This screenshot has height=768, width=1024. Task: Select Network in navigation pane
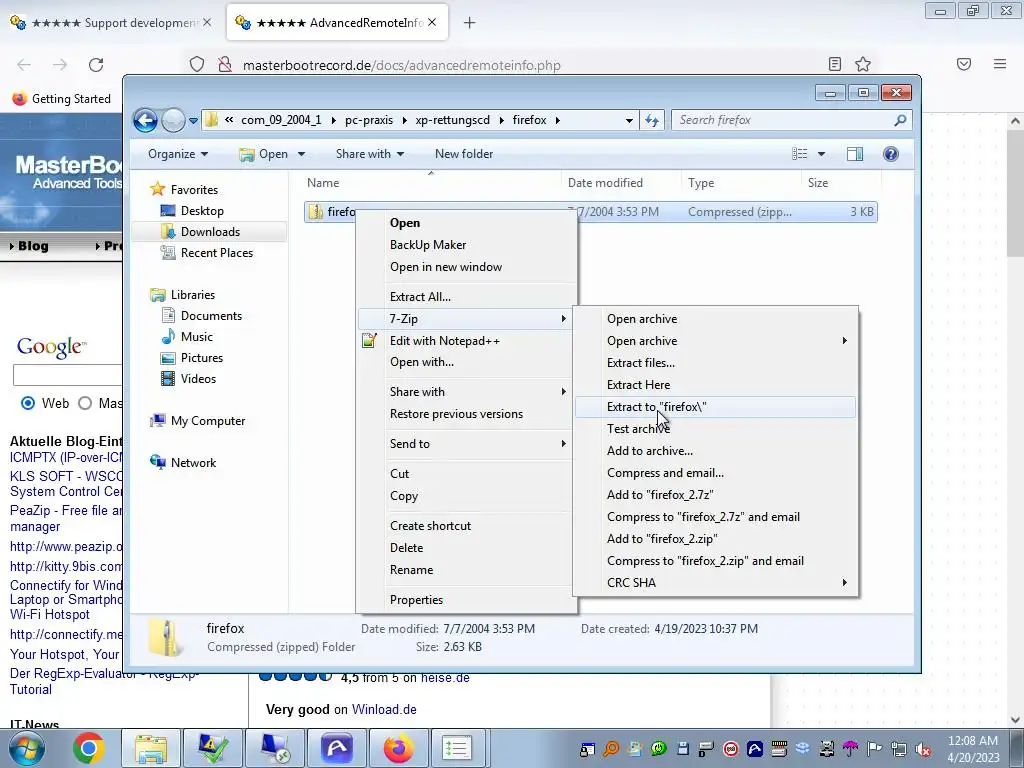pyautogui.click(x=193, y=463)
